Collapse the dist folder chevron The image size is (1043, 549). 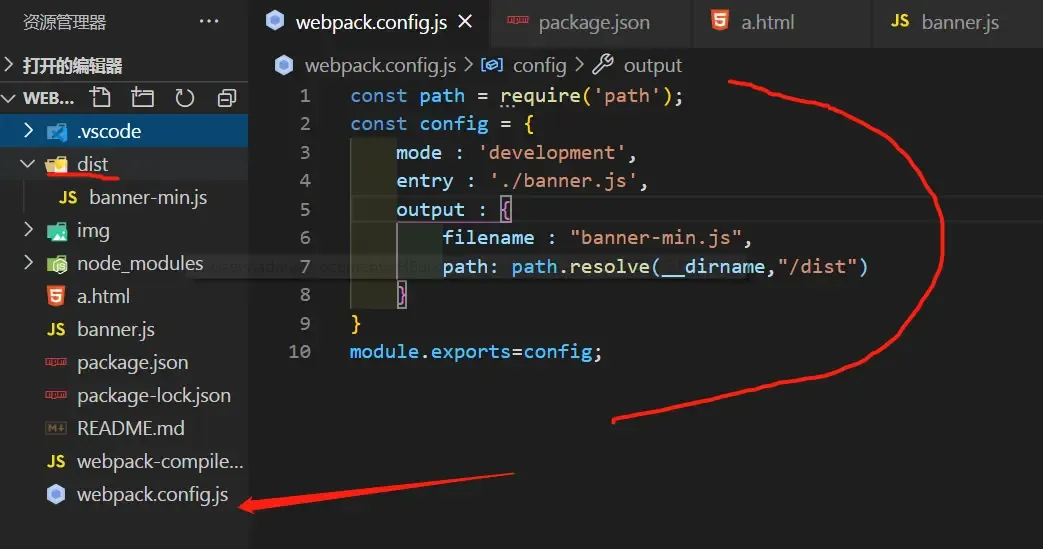pos(28,163)
